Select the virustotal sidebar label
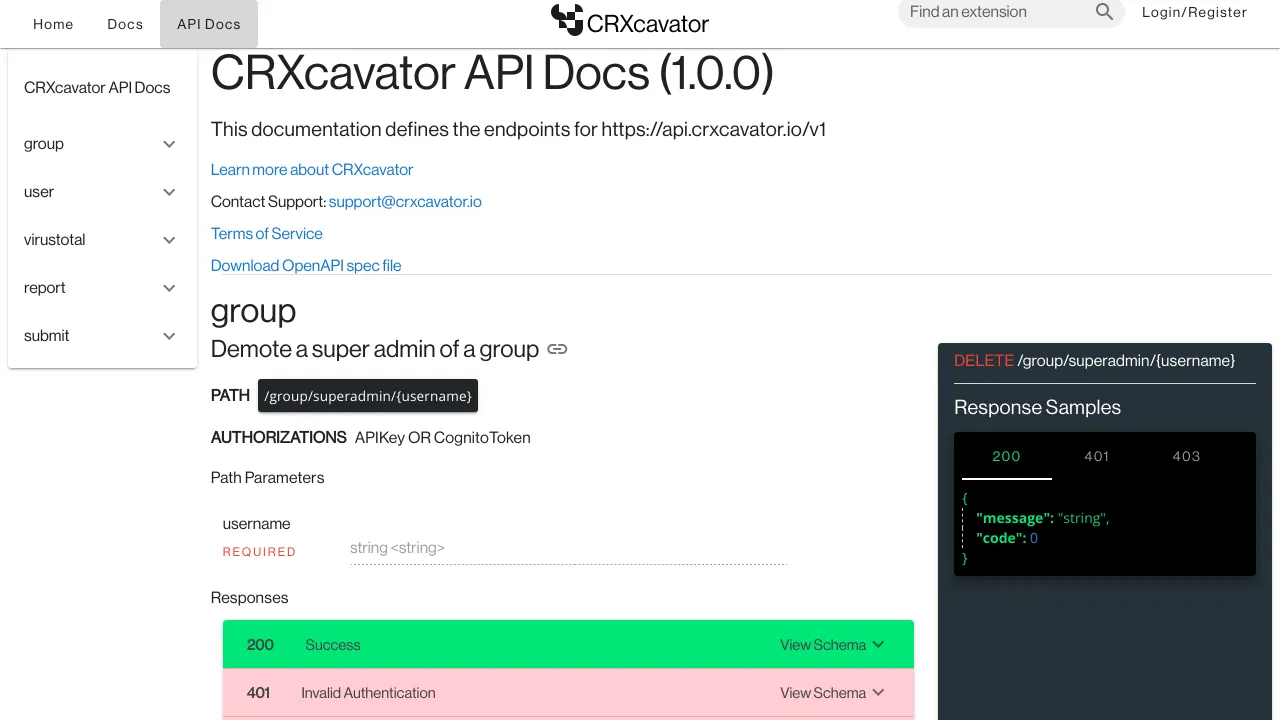 pos(55,240)
